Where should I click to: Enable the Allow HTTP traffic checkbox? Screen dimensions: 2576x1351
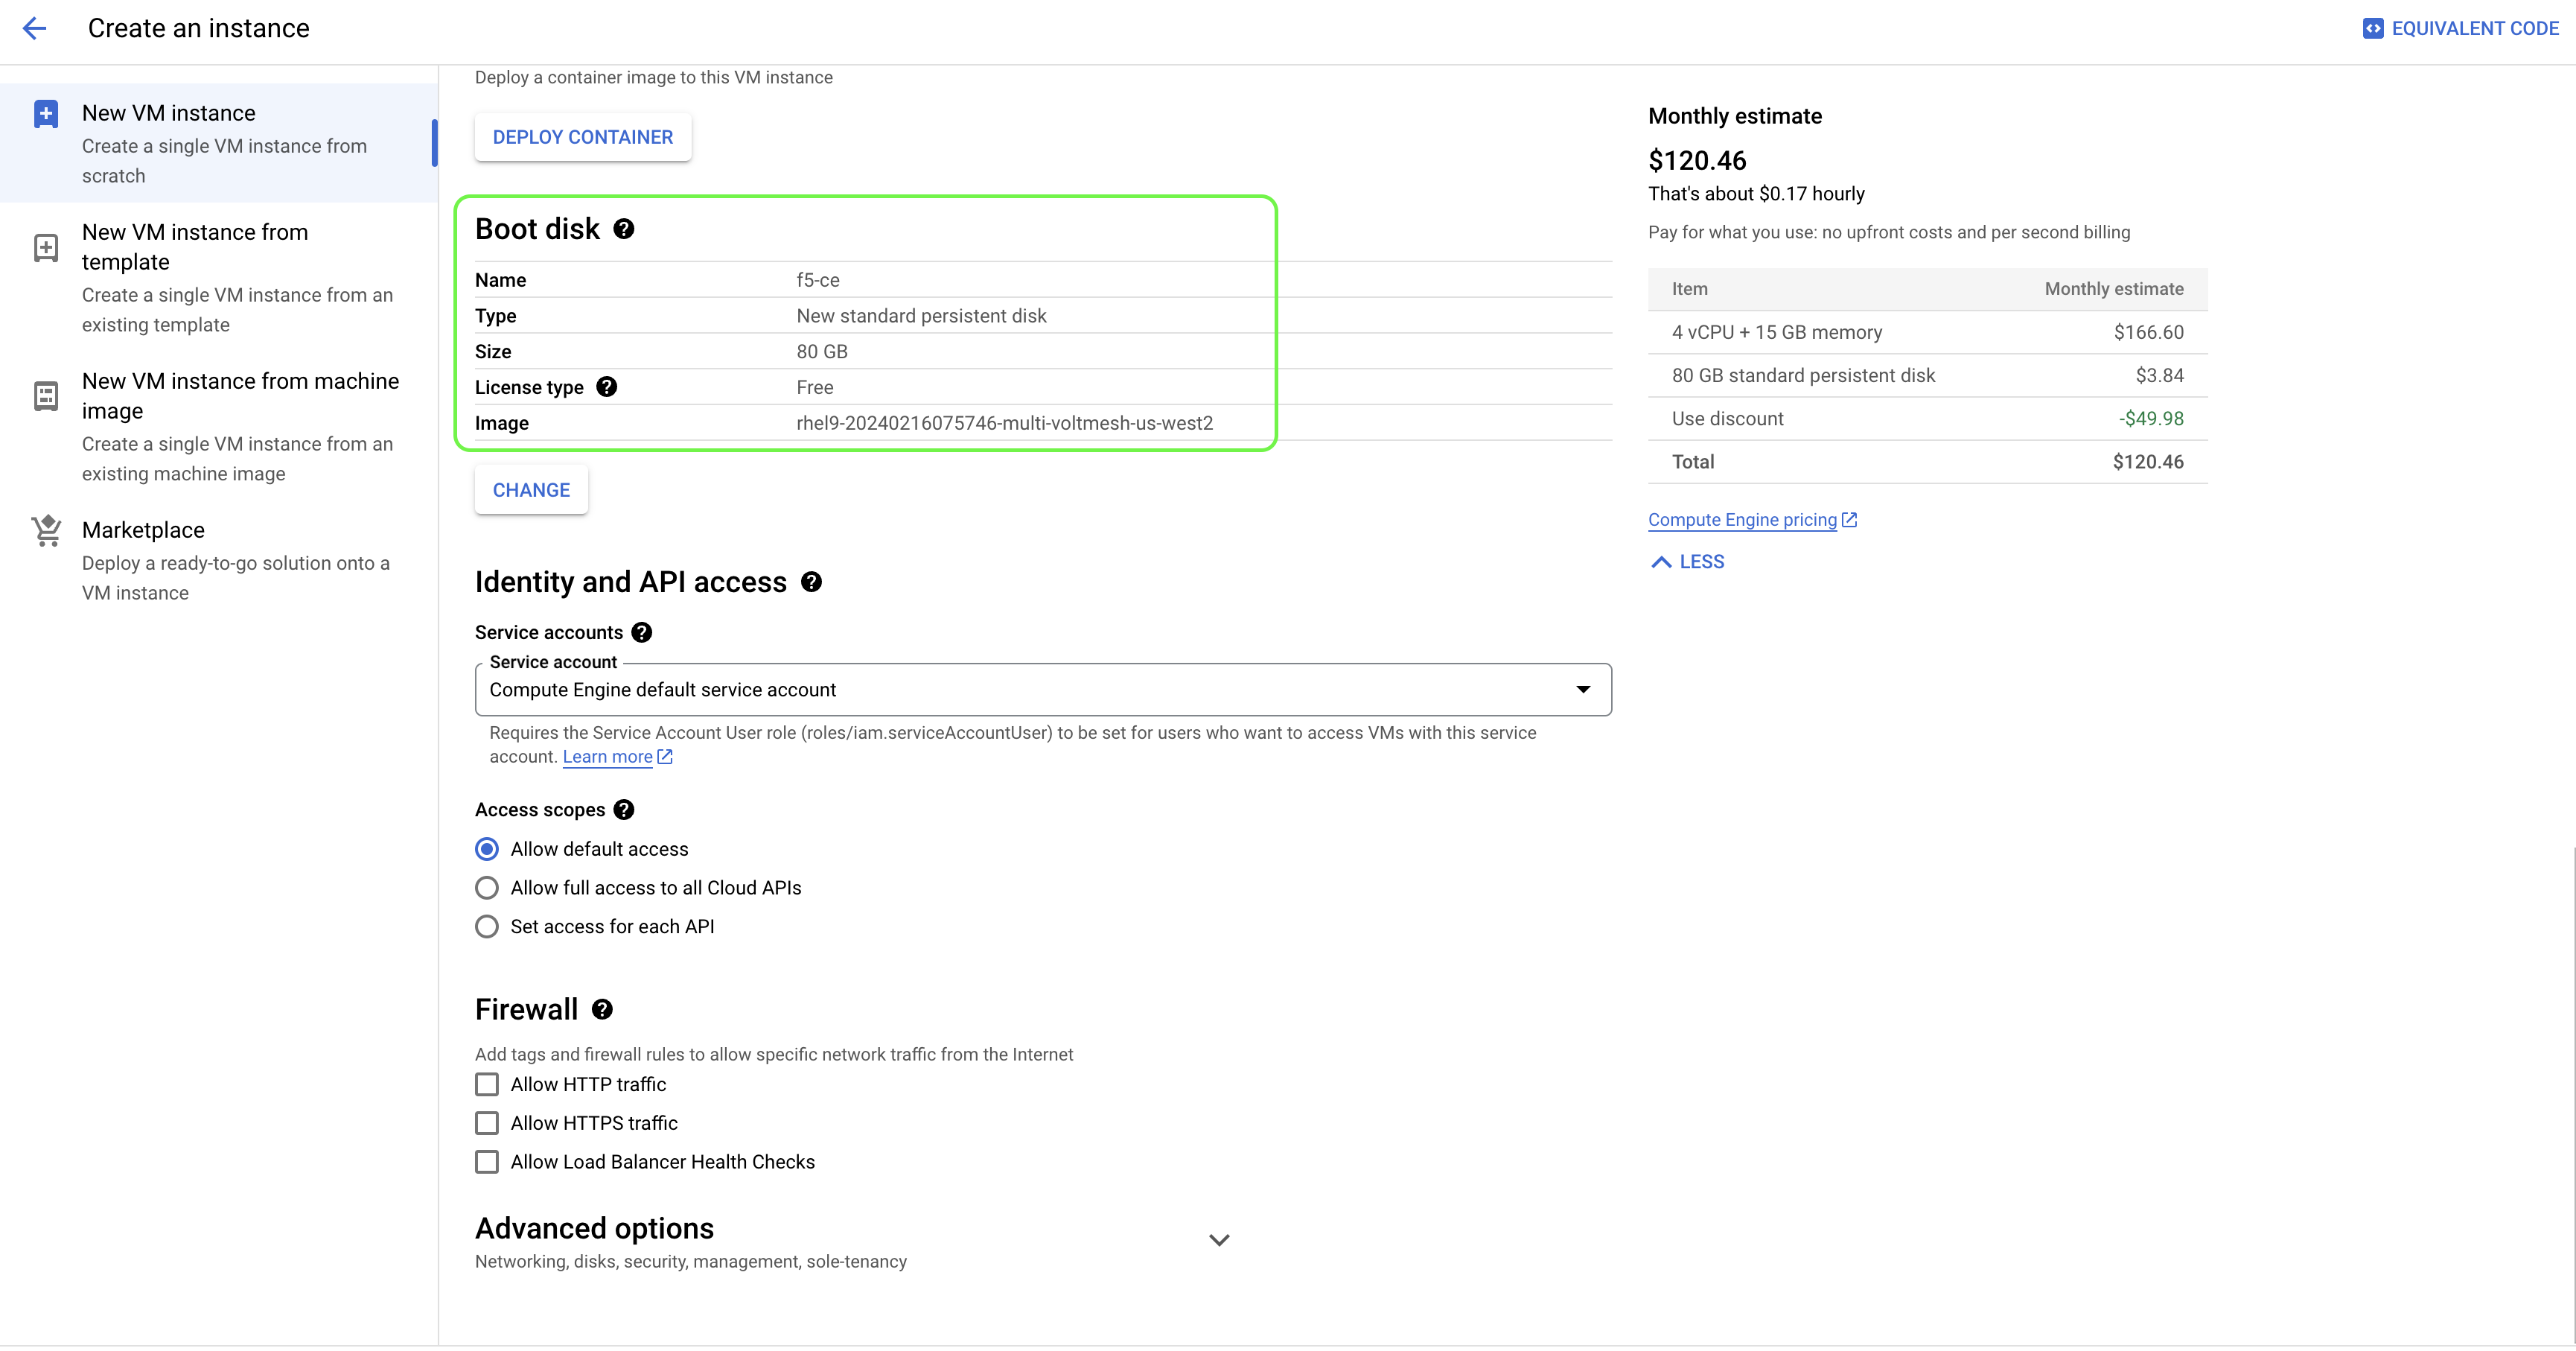487,1085
